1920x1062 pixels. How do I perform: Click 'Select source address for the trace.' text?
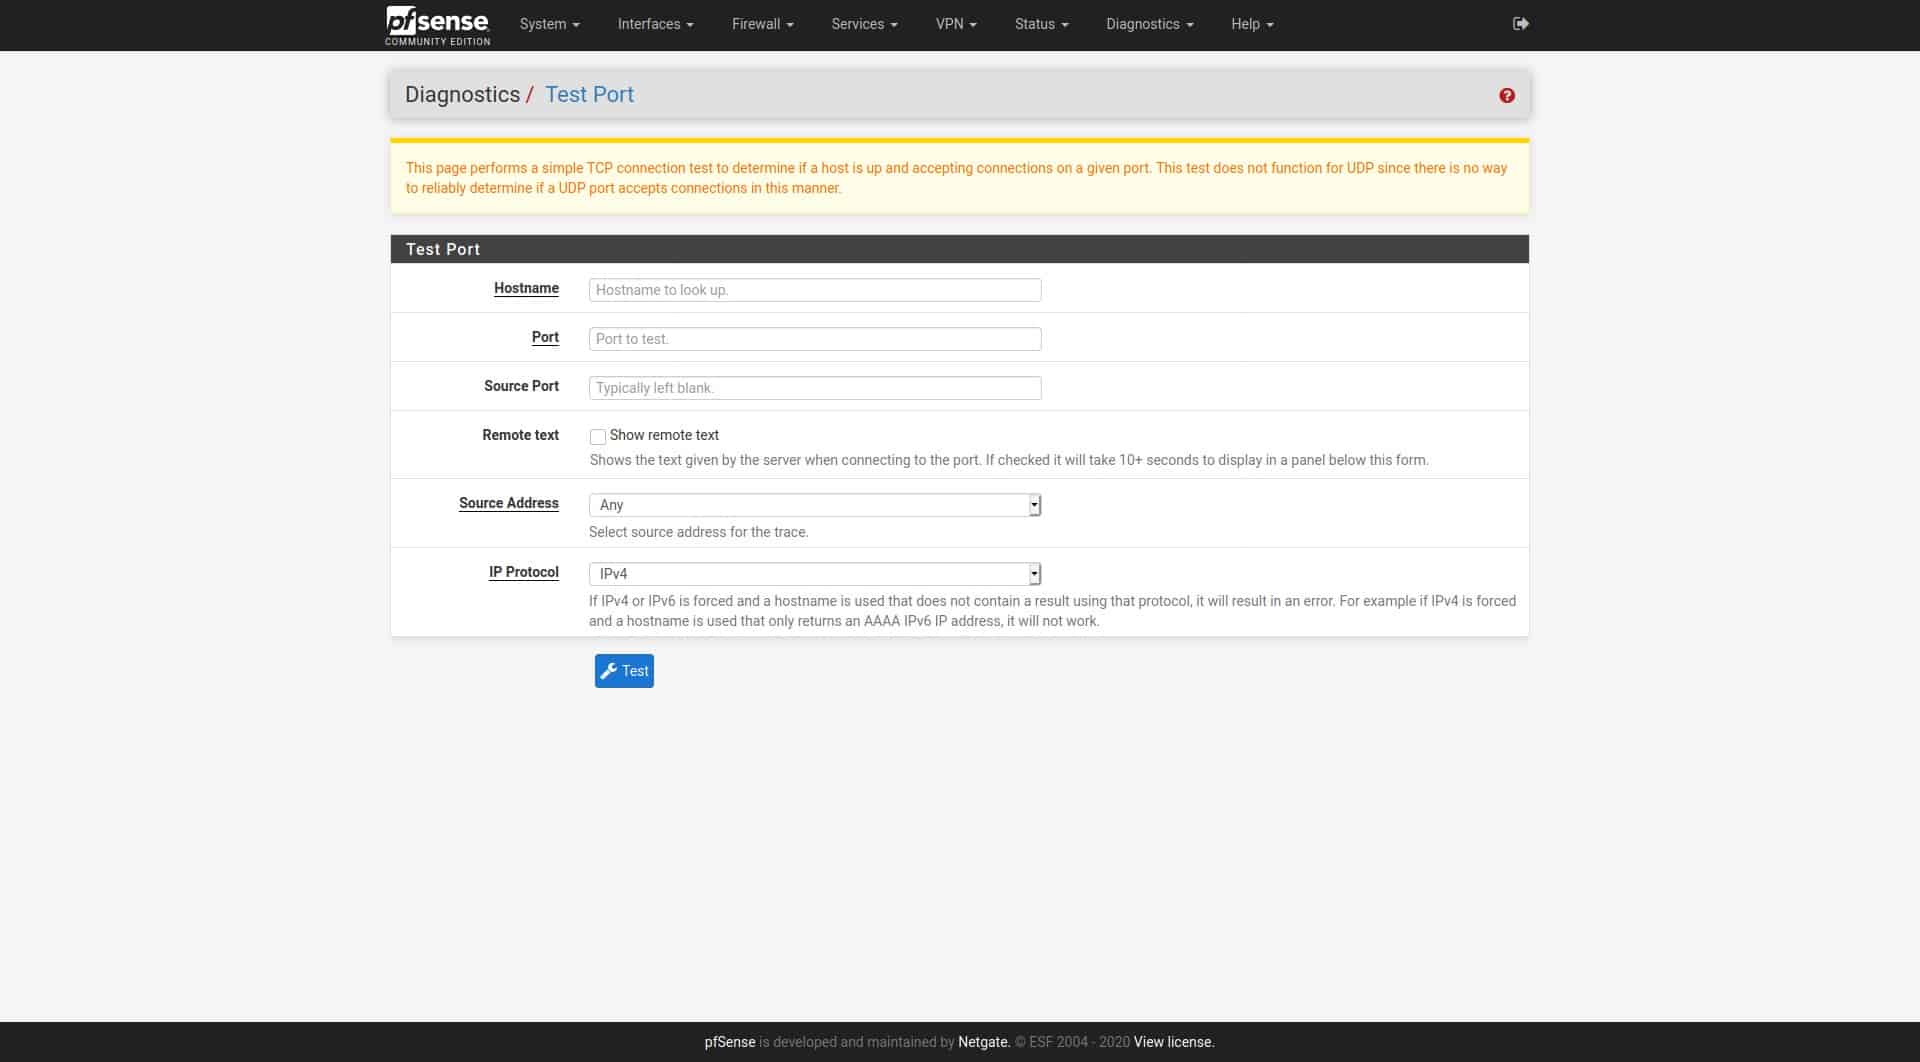click(x=698, y=532)
